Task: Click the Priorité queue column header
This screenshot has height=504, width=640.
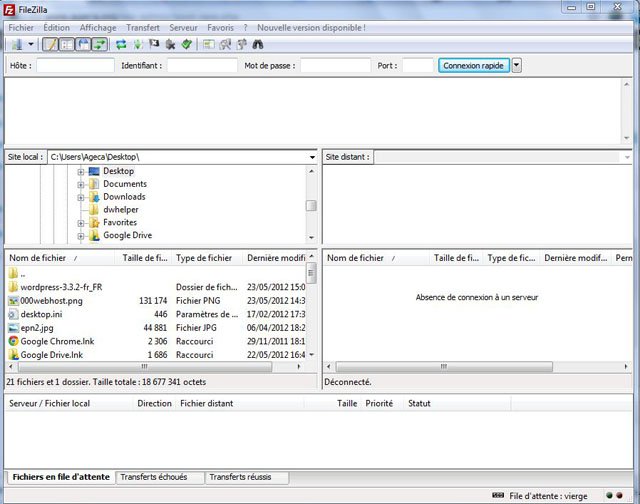Action: pyautogui.click(x=379, y=404)
